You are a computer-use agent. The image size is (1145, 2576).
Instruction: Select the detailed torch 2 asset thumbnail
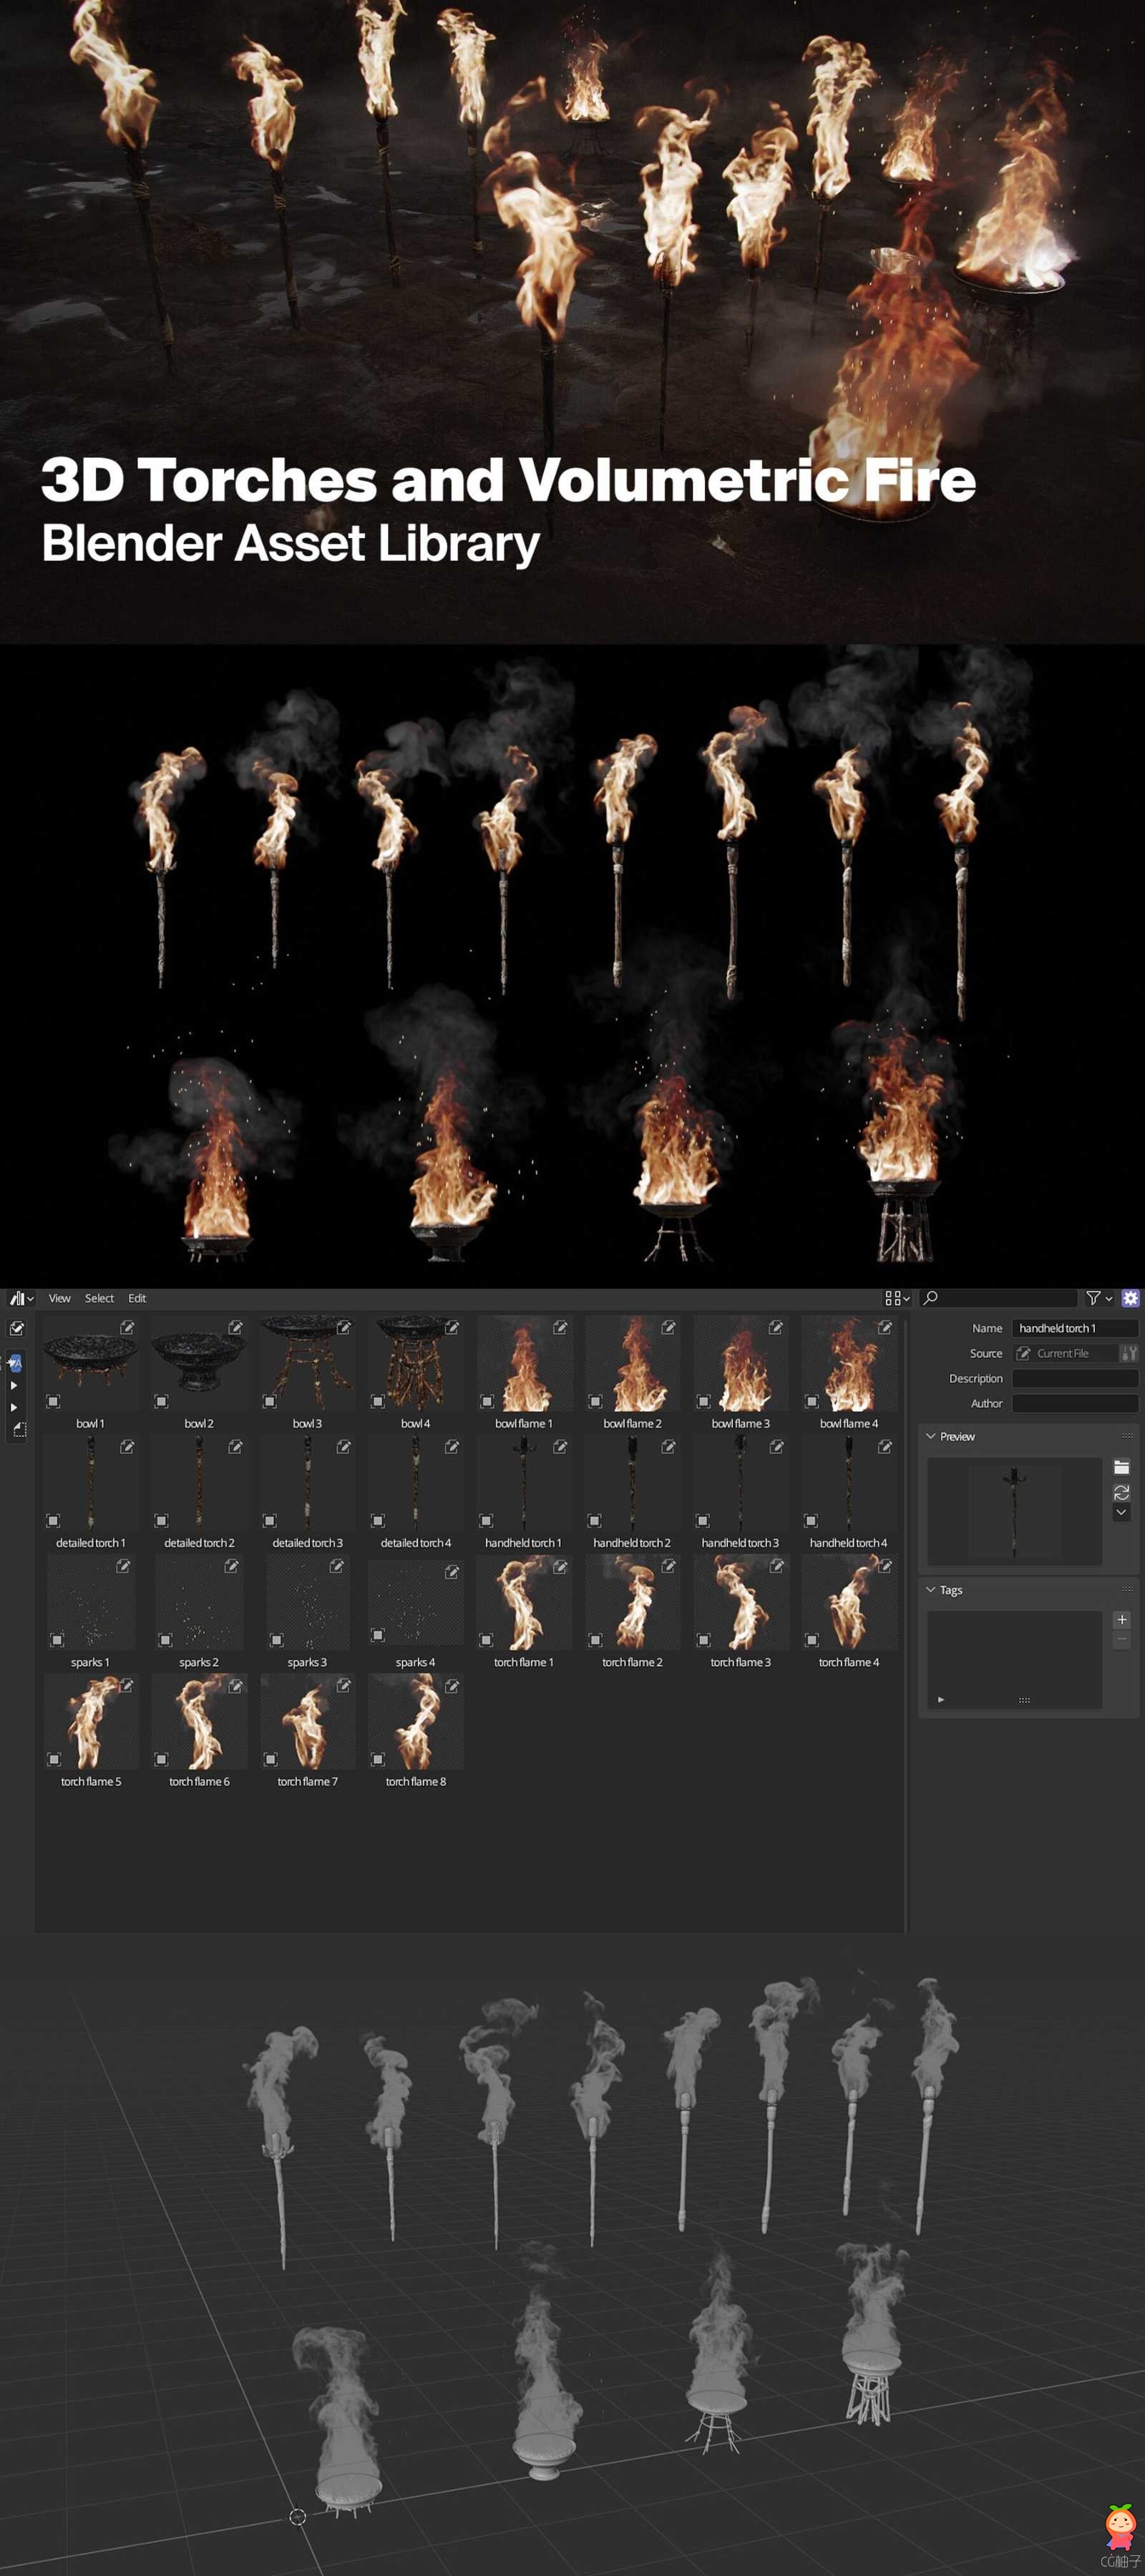199,1483
